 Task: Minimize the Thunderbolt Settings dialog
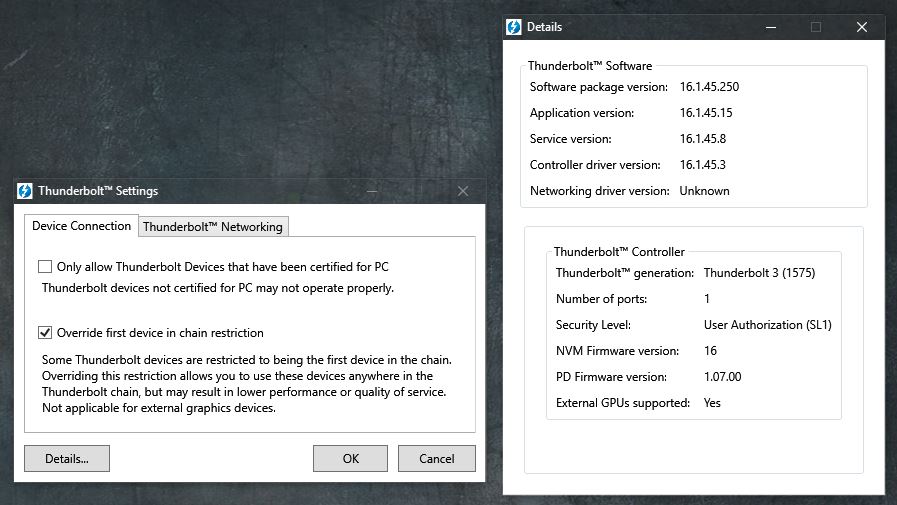(371, 191)
